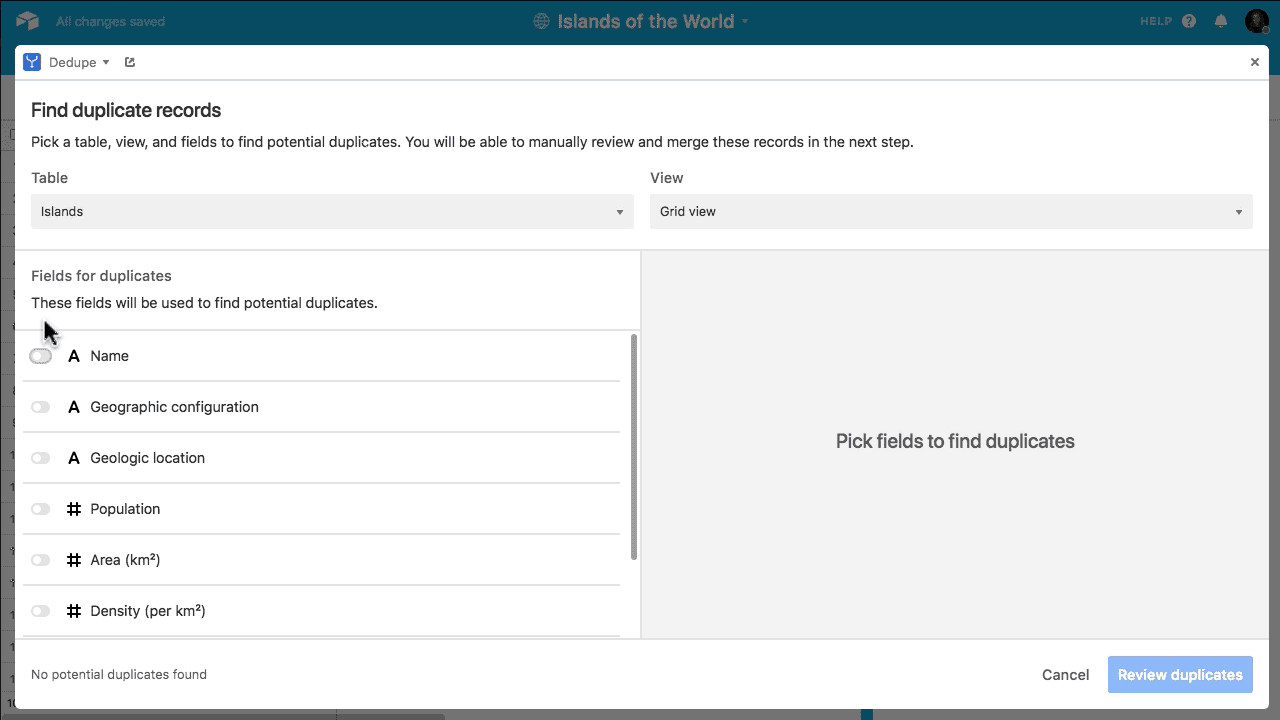Click the Airtable logo icon

27,21
